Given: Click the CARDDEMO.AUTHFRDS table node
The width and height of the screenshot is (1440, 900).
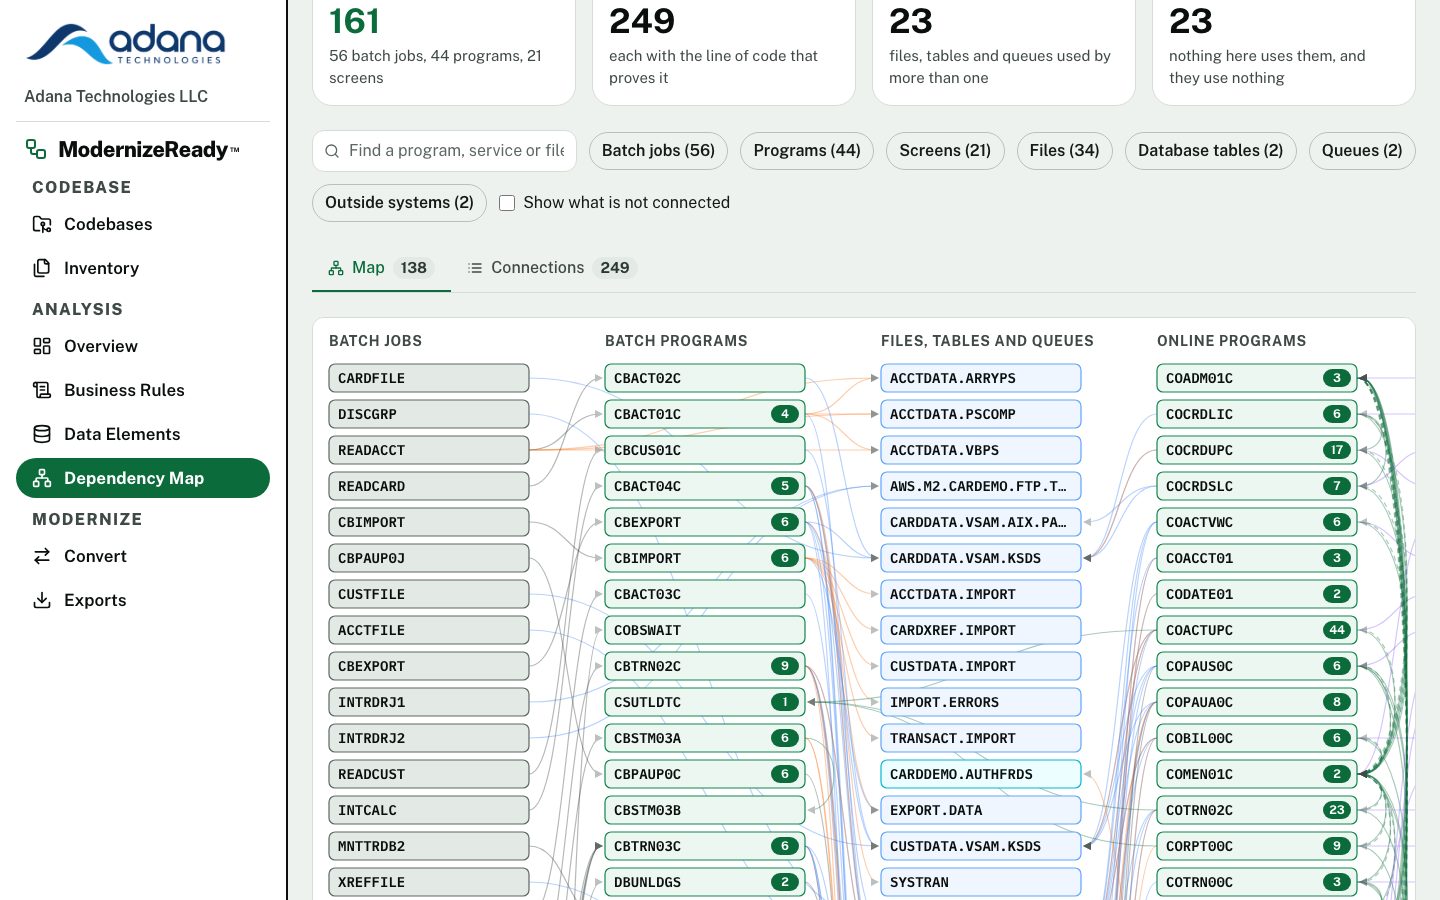Looking at the screenshot, I should click(x=981, y=774).
